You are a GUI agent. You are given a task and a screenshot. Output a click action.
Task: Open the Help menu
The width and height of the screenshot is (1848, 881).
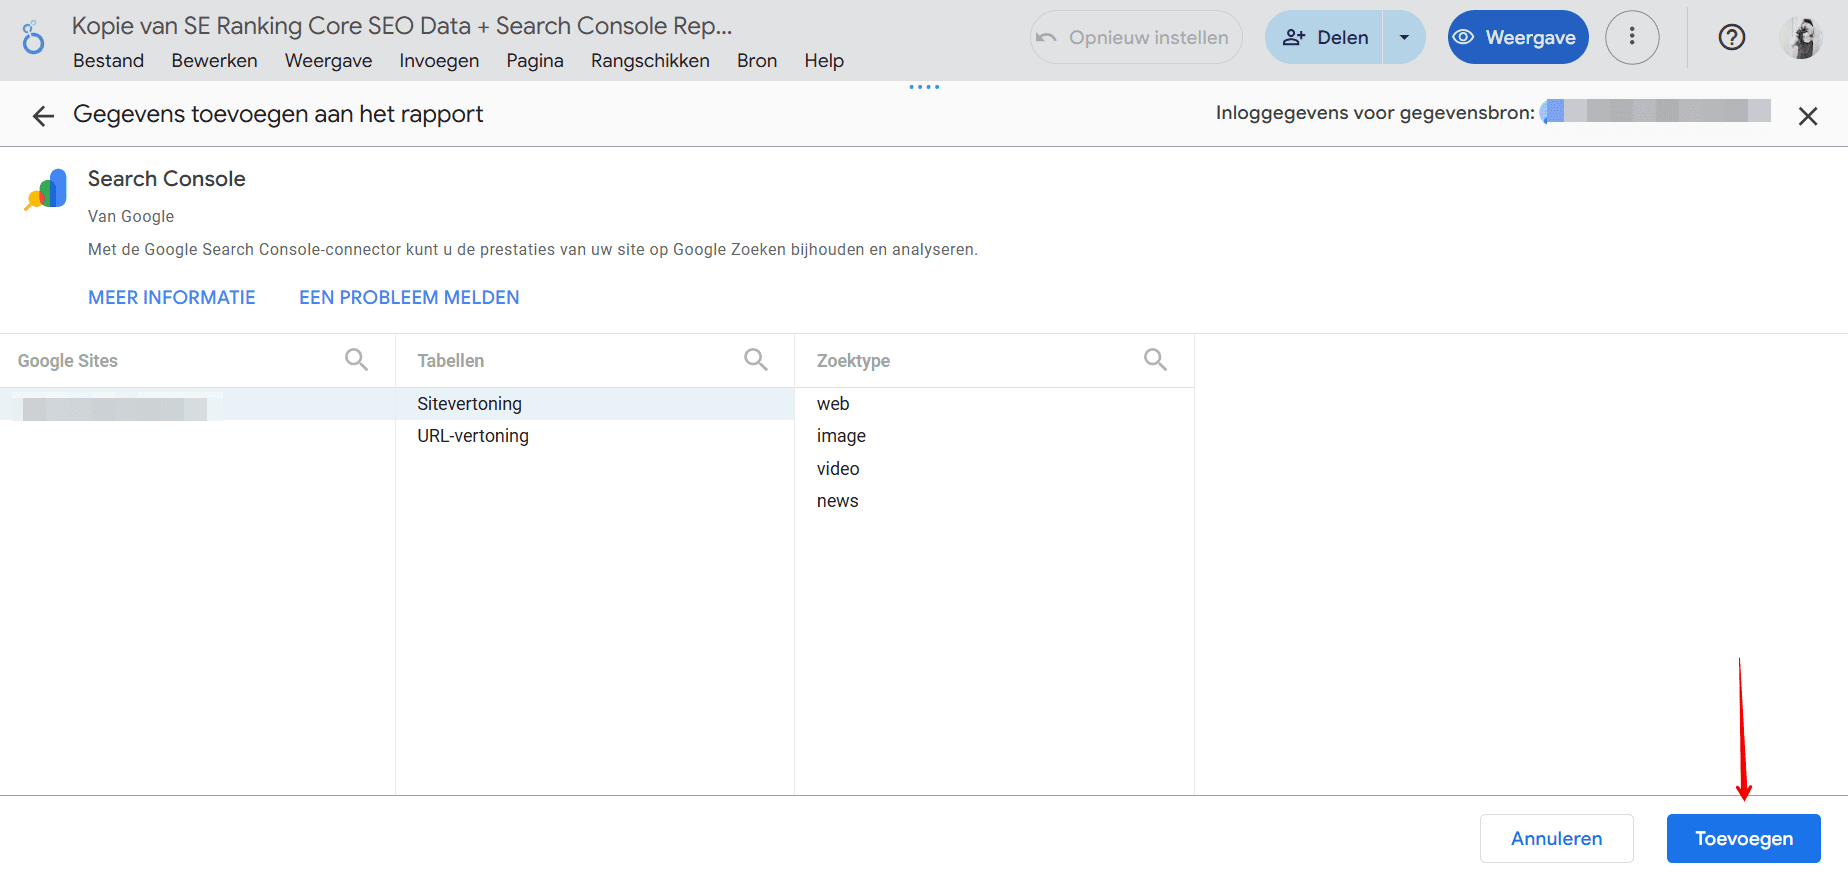click(x=824, y=61)
